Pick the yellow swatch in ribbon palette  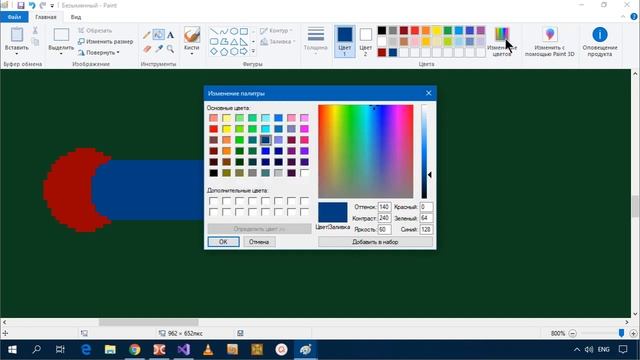pyautogui.click(x=437, y=31)
